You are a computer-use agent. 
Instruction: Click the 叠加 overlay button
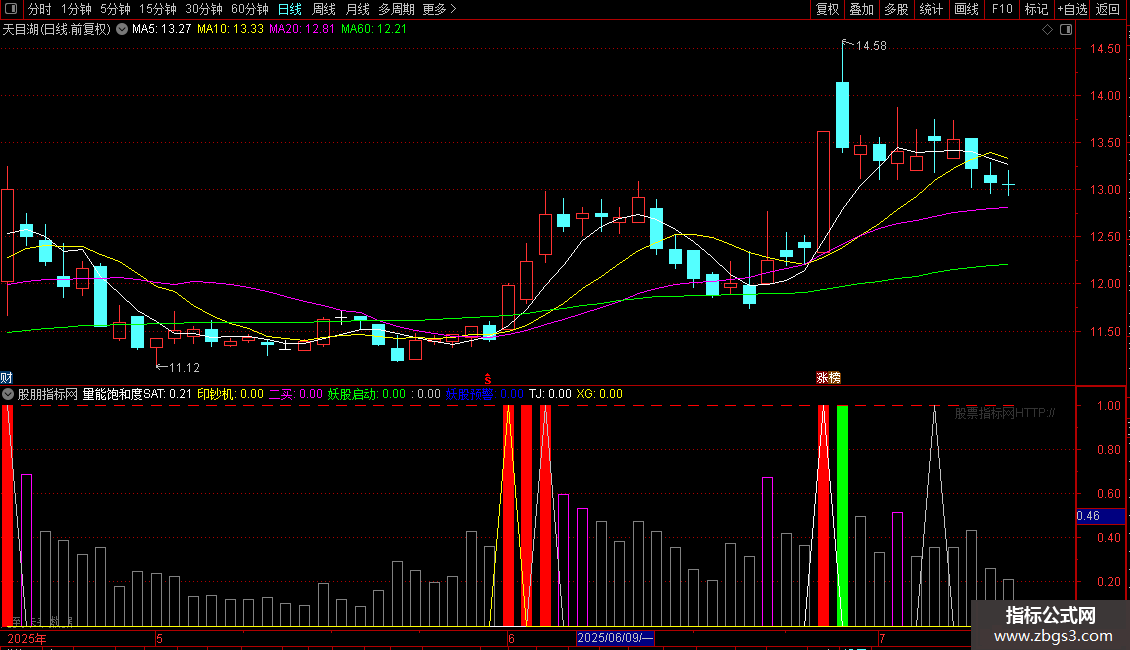(x=862, y=9)
